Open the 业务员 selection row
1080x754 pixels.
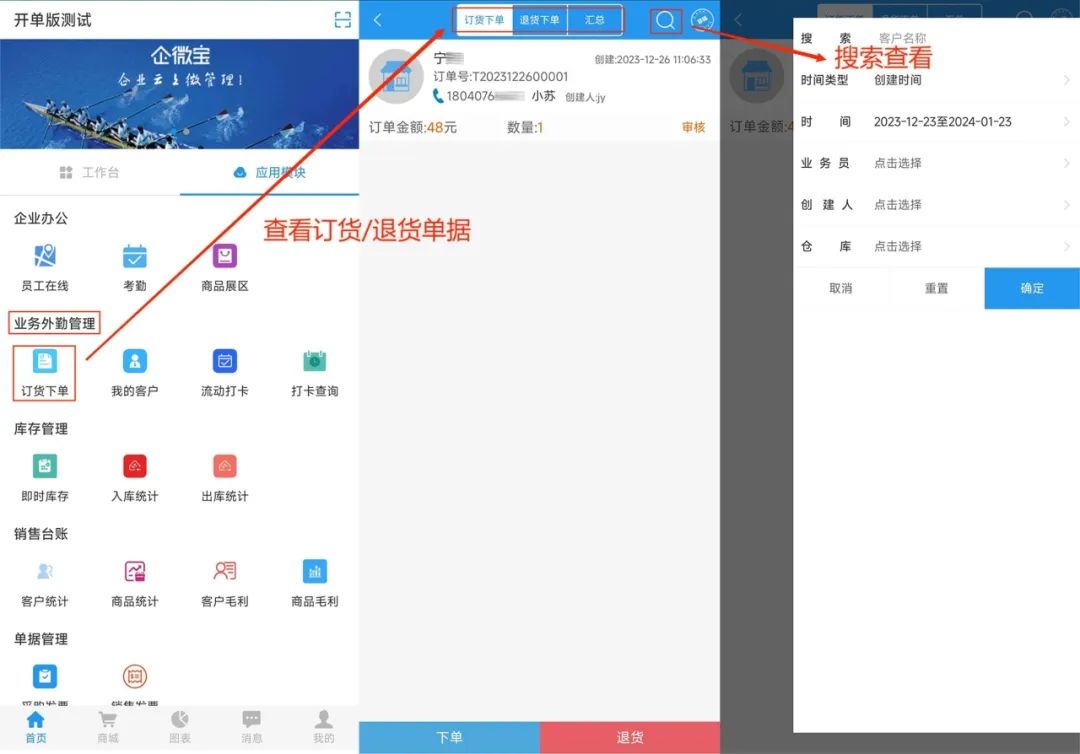(x=935, y=163)
